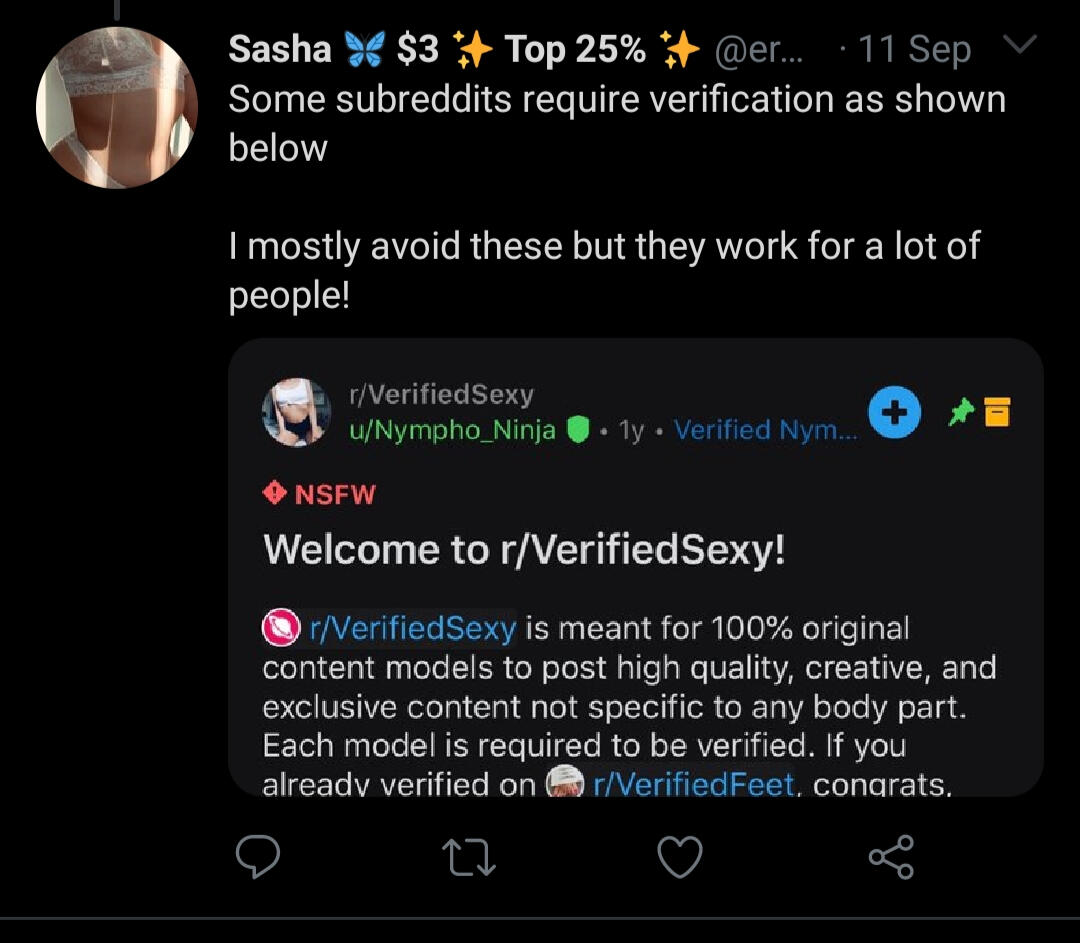The image size is (1080, 943).
Task: Open Sasha's profile picture
Action: [116, 108]
